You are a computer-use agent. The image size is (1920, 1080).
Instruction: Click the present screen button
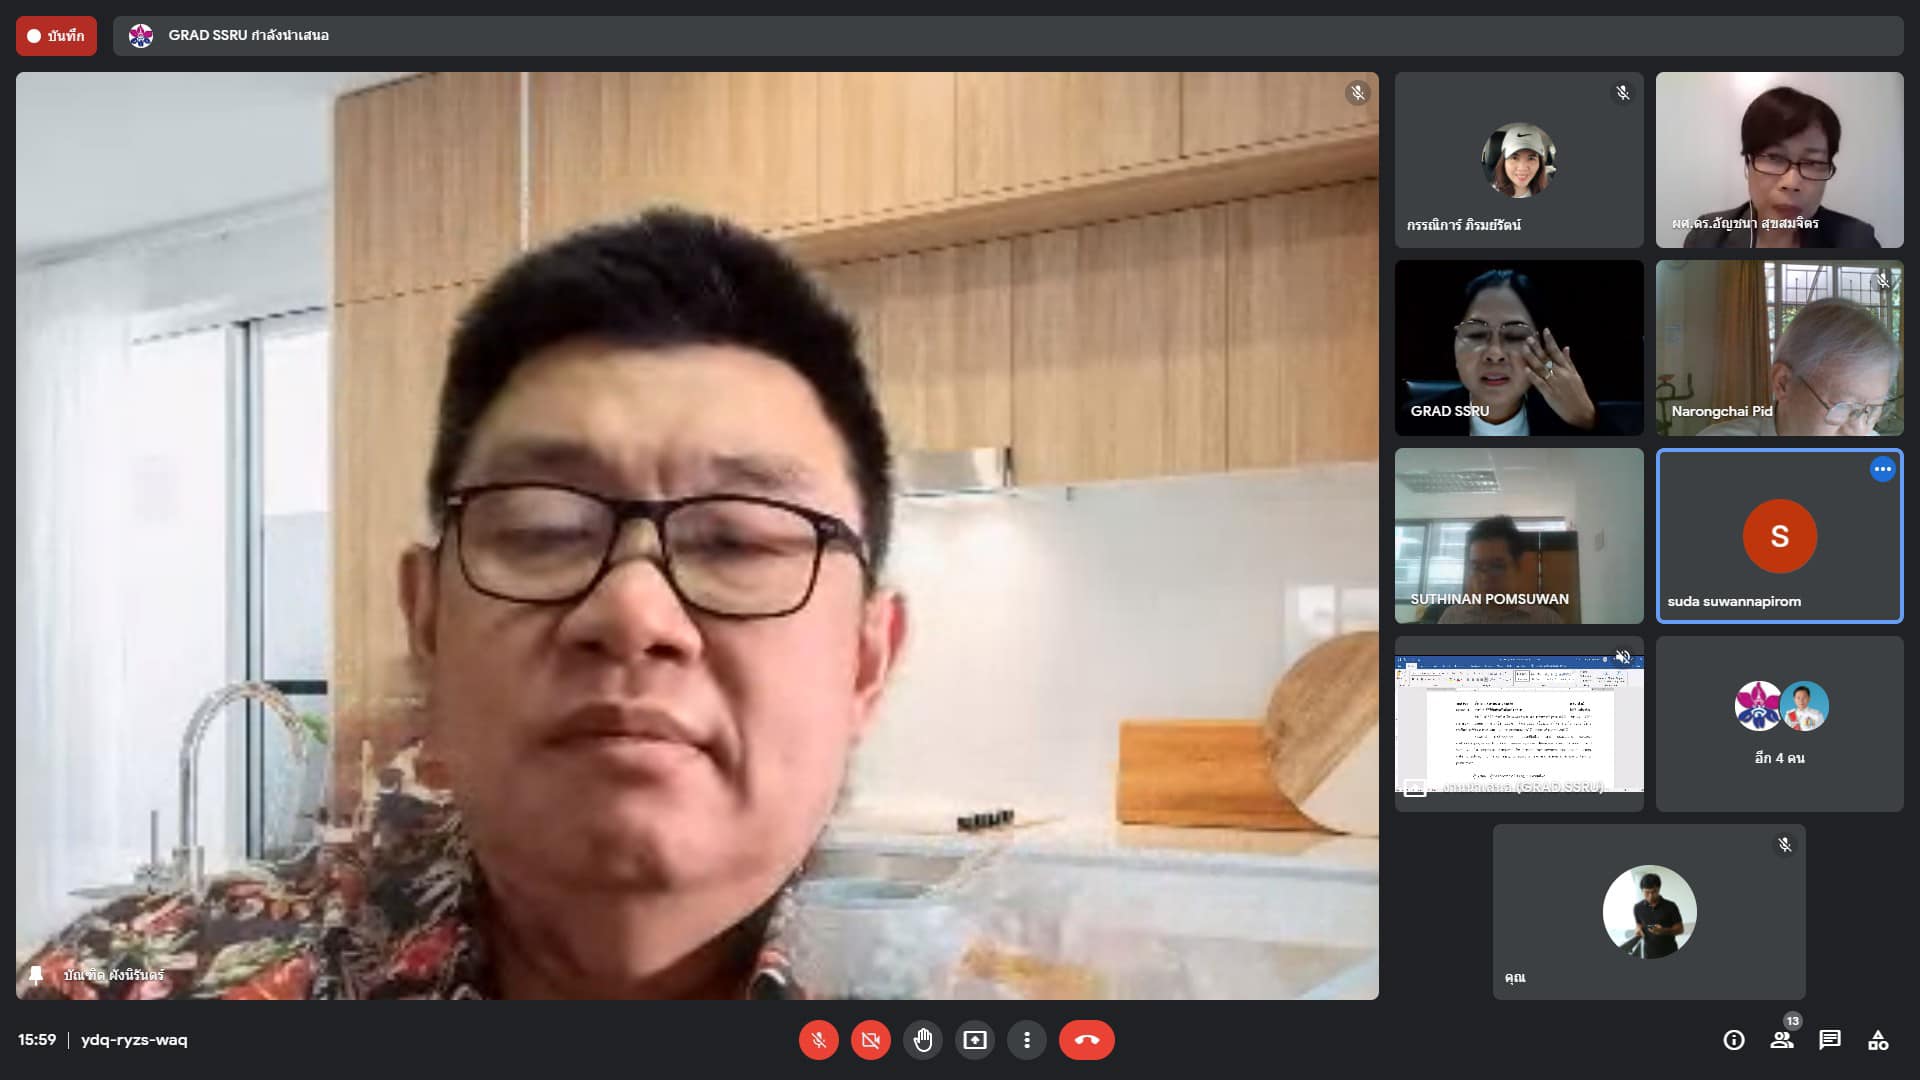974,1040
